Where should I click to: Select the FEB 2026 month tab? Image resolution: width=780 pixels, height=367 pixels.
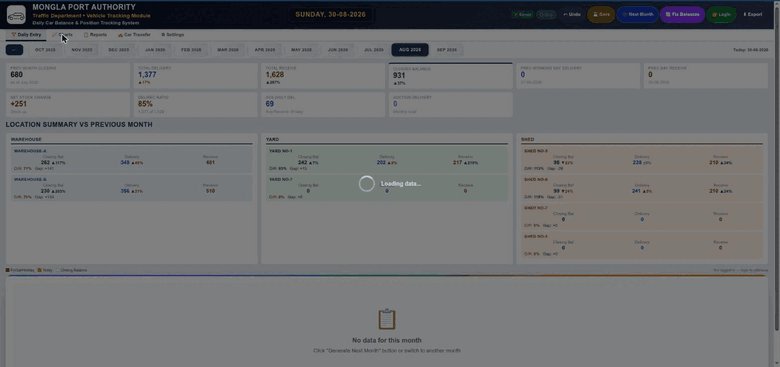click(191, 50)
